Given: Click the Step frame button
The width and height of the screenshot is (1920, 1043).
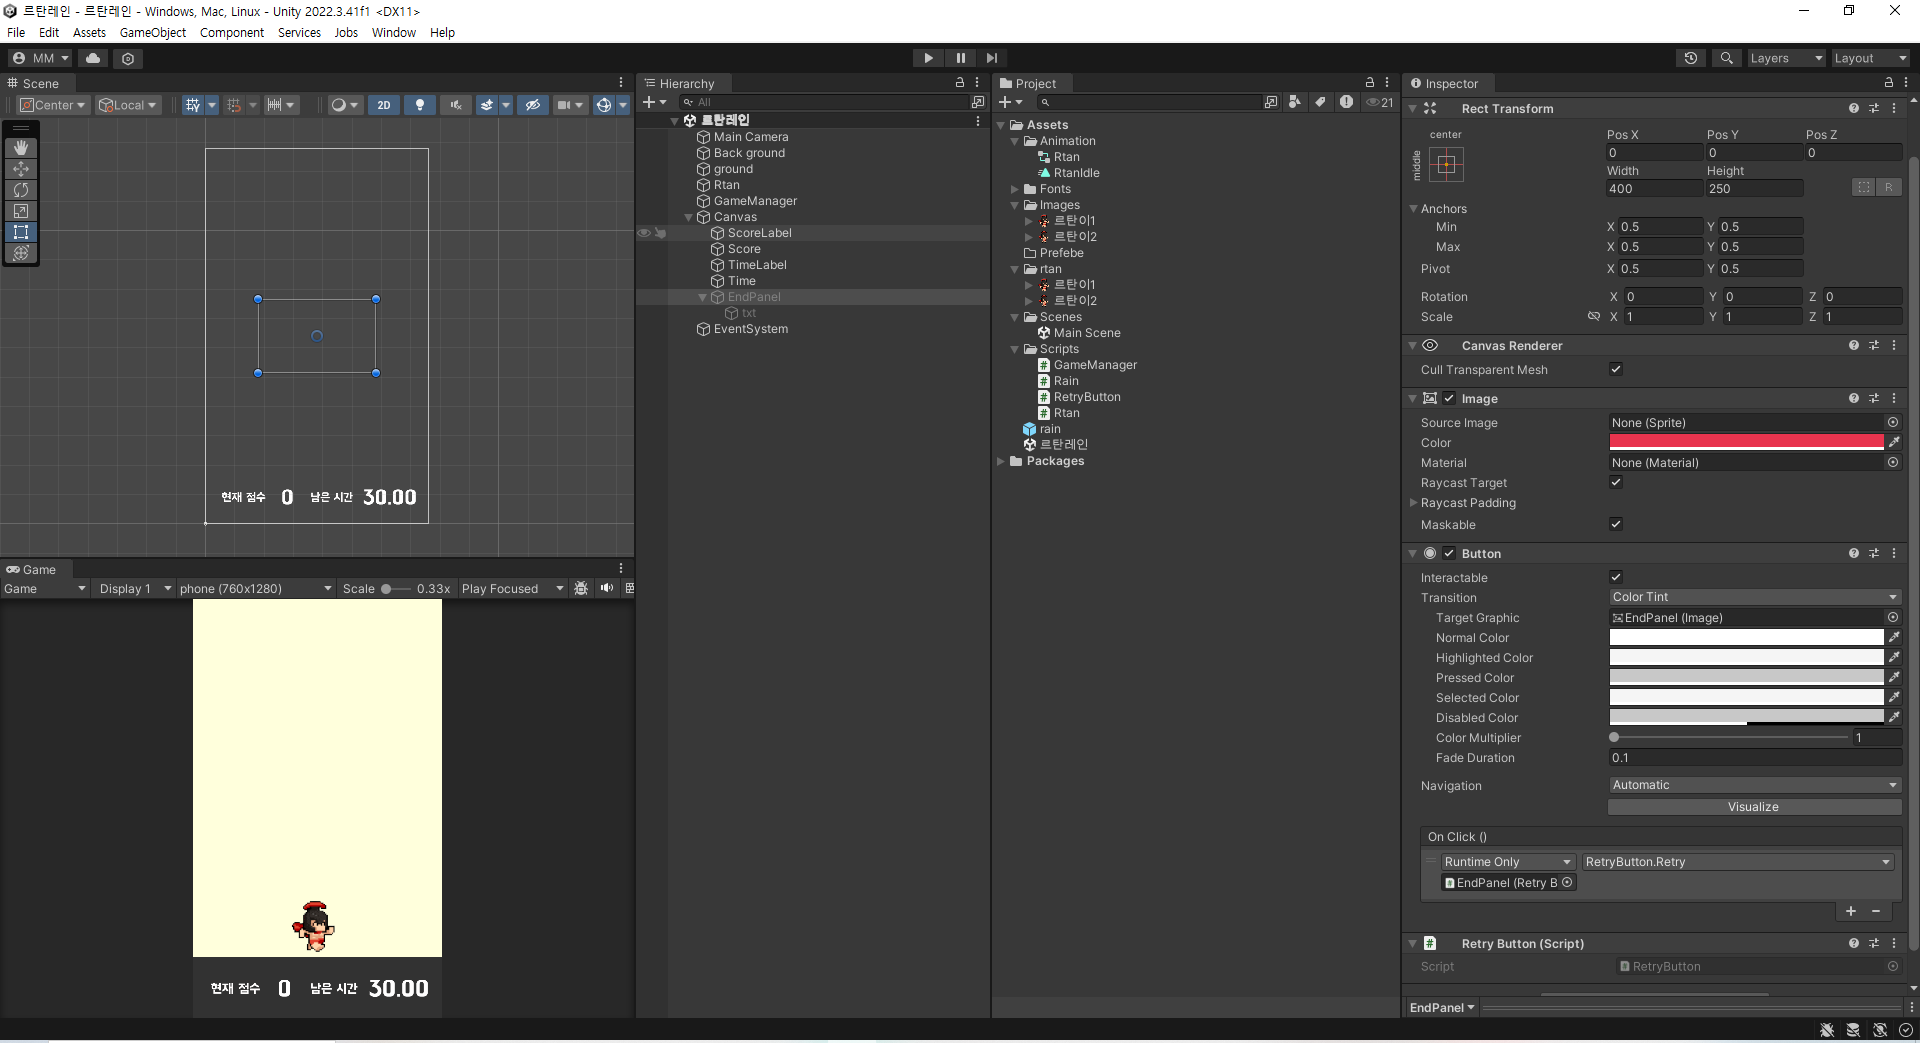Looking at the screenshot, I should pyautogui.click(x=991, y=58).
